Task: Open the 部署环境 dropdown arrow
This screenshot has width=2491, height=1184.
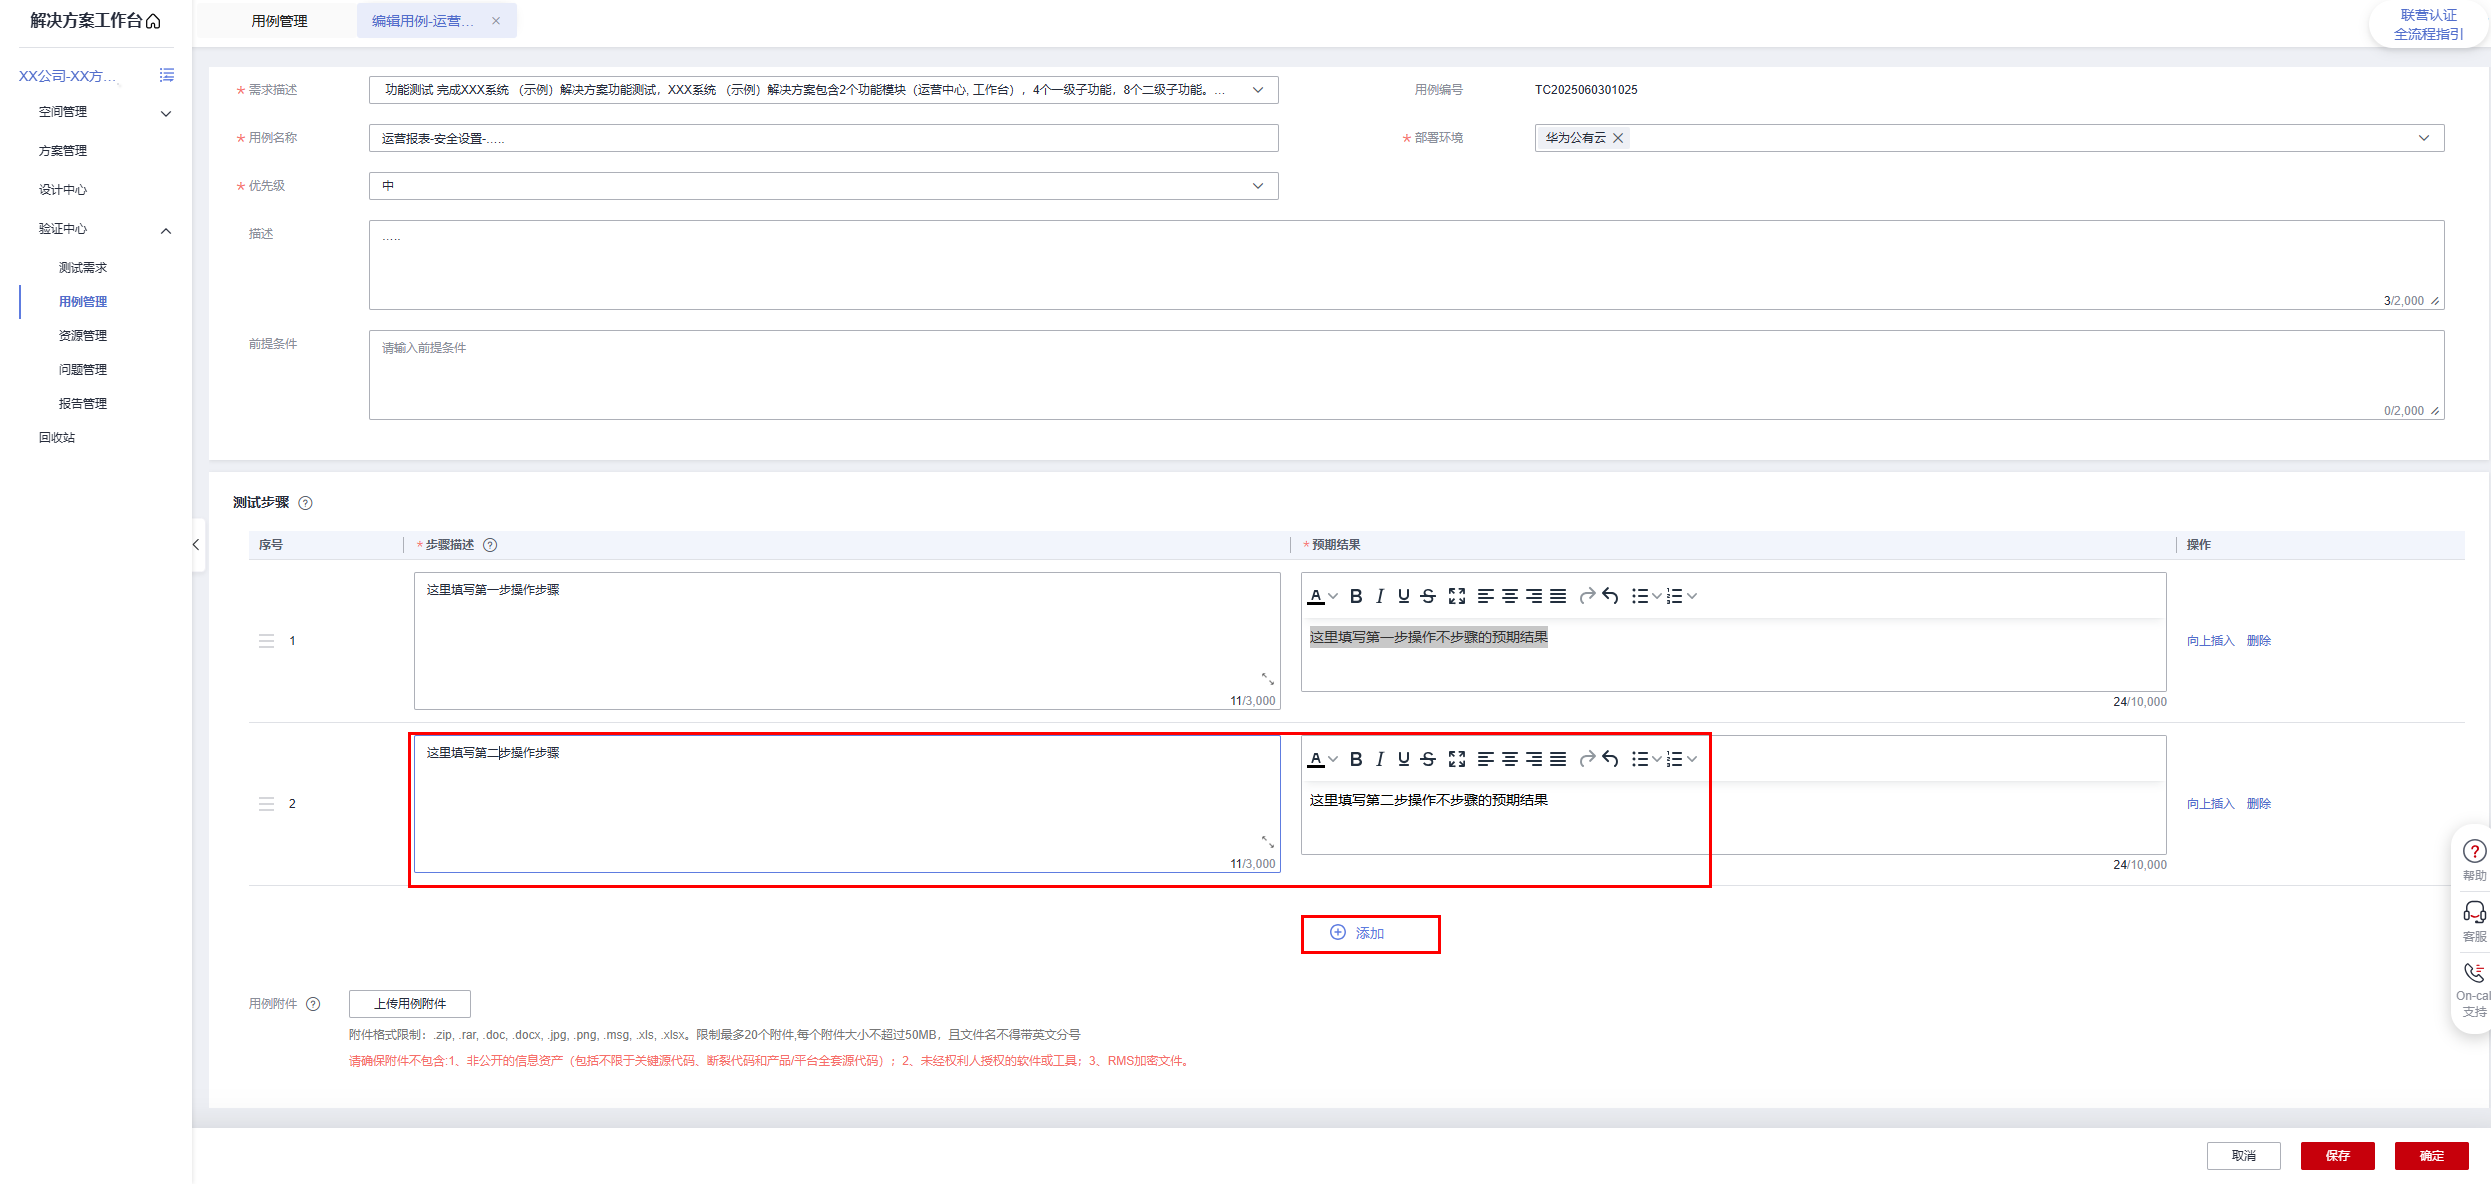Action: click(x=2424, y=138)
